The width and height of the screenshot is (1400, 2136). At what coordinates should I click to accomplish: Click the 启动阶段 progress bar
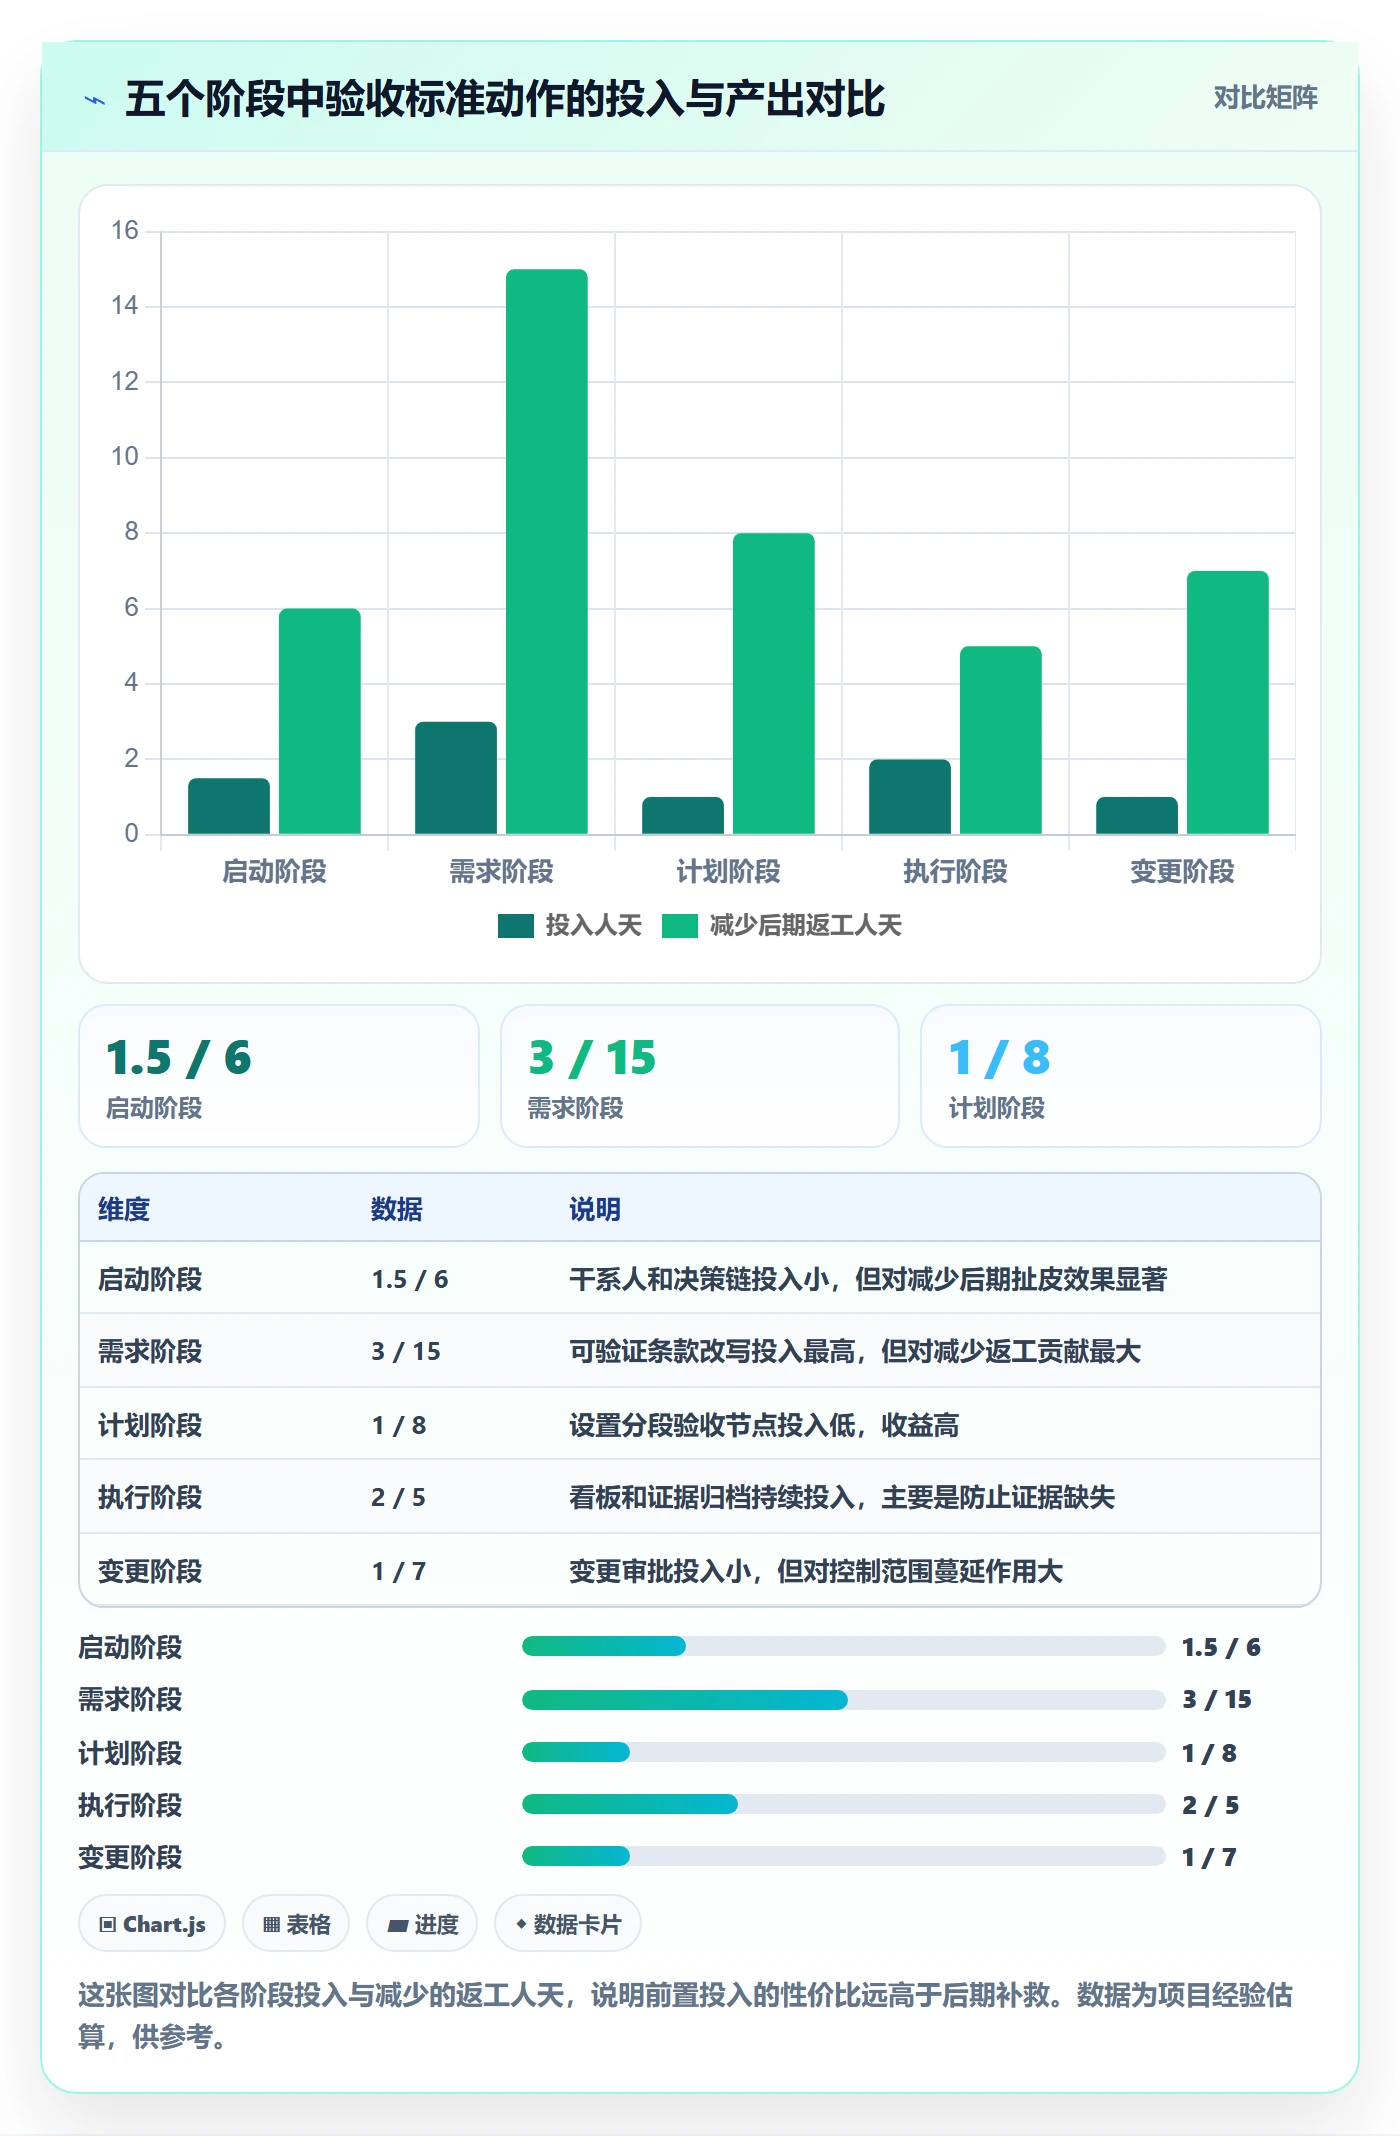[843, 1646]
